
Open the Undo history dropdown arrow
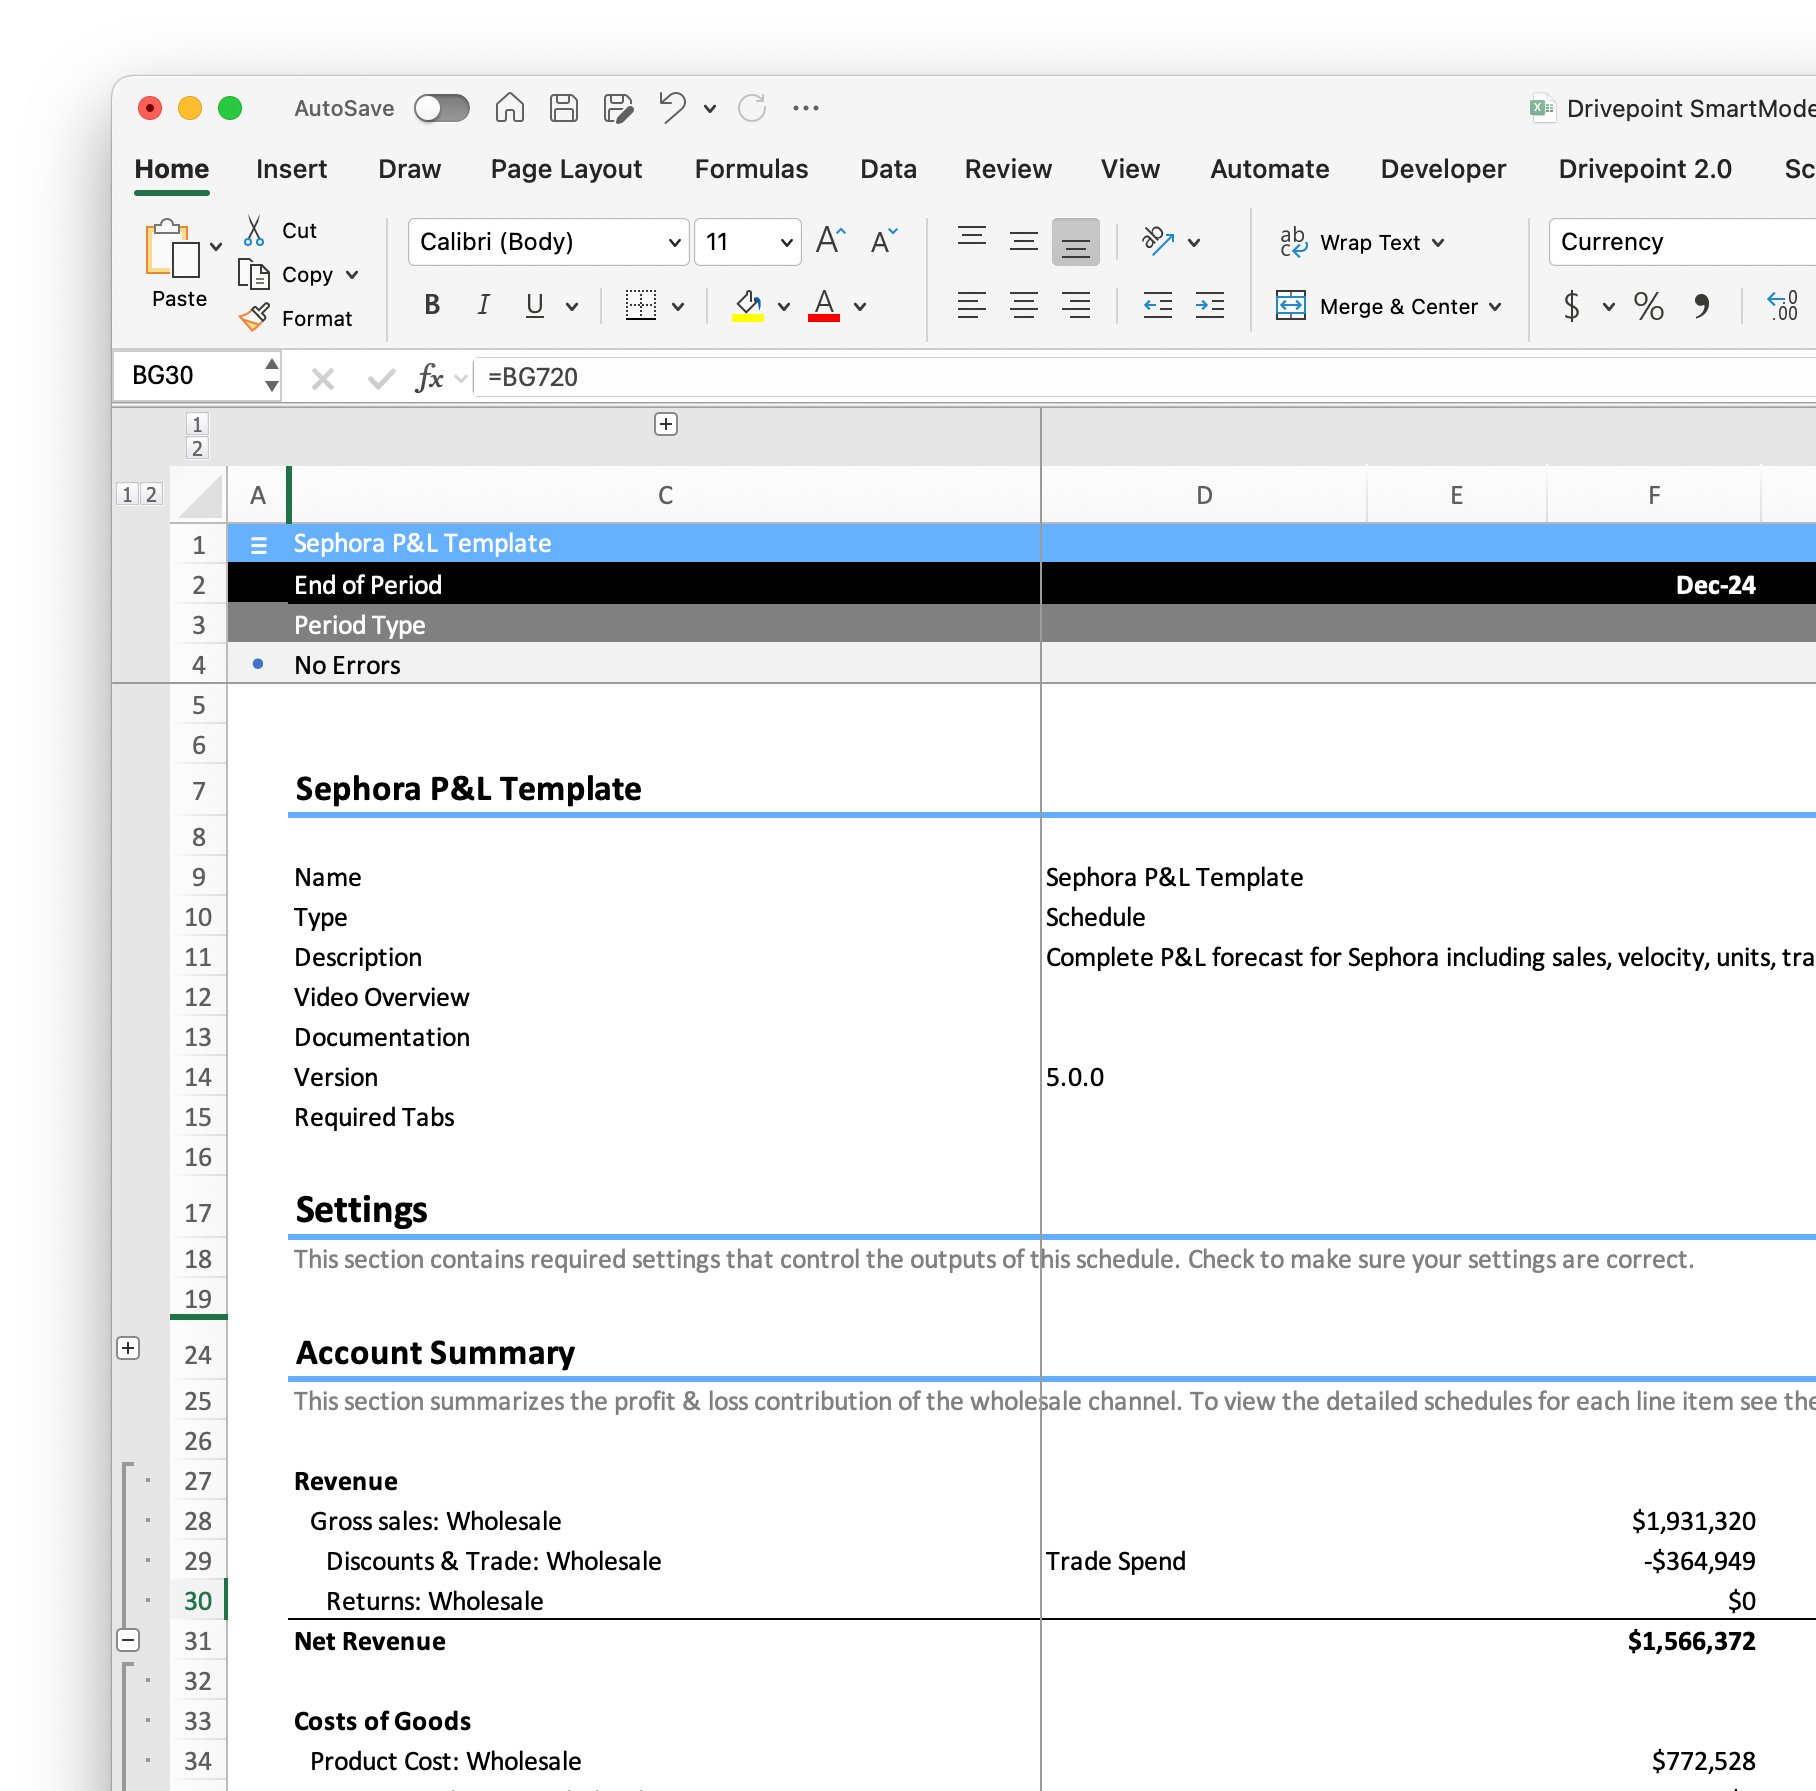point(710,109)
